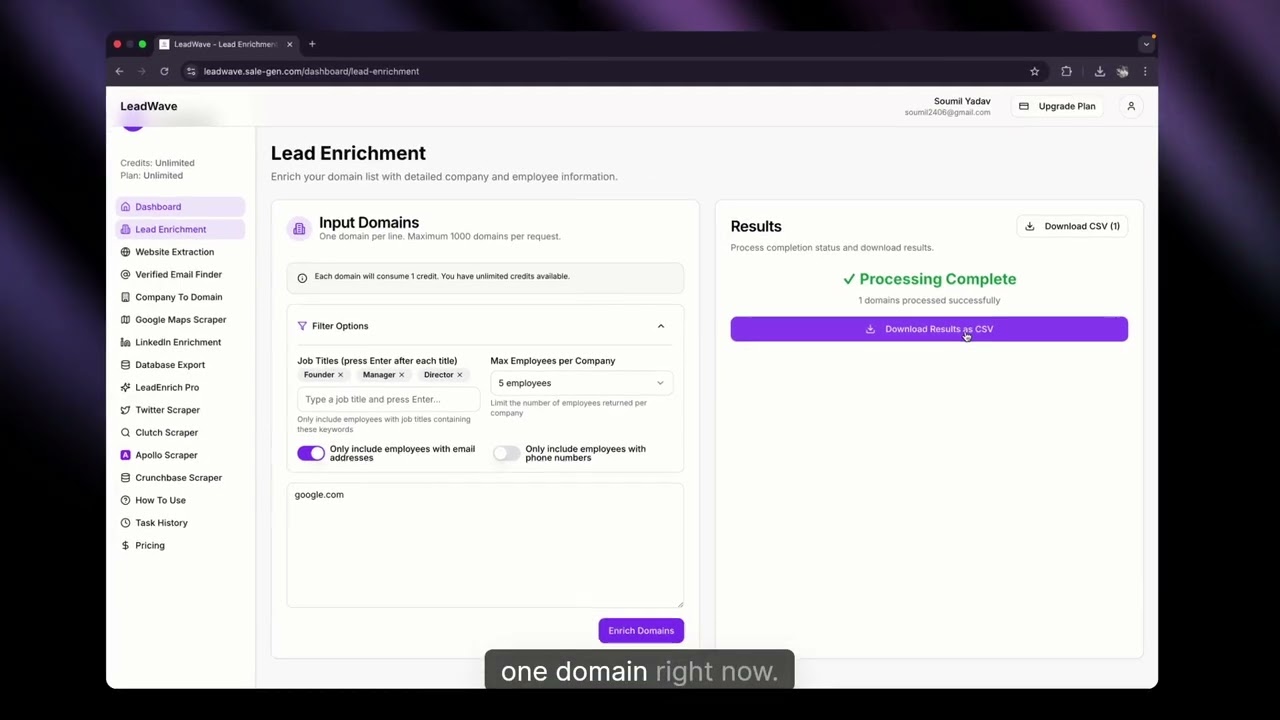Viewport: 1280px width, 720px height.
Task: Click Download CSV (1) button
Action: (1072, 226)
